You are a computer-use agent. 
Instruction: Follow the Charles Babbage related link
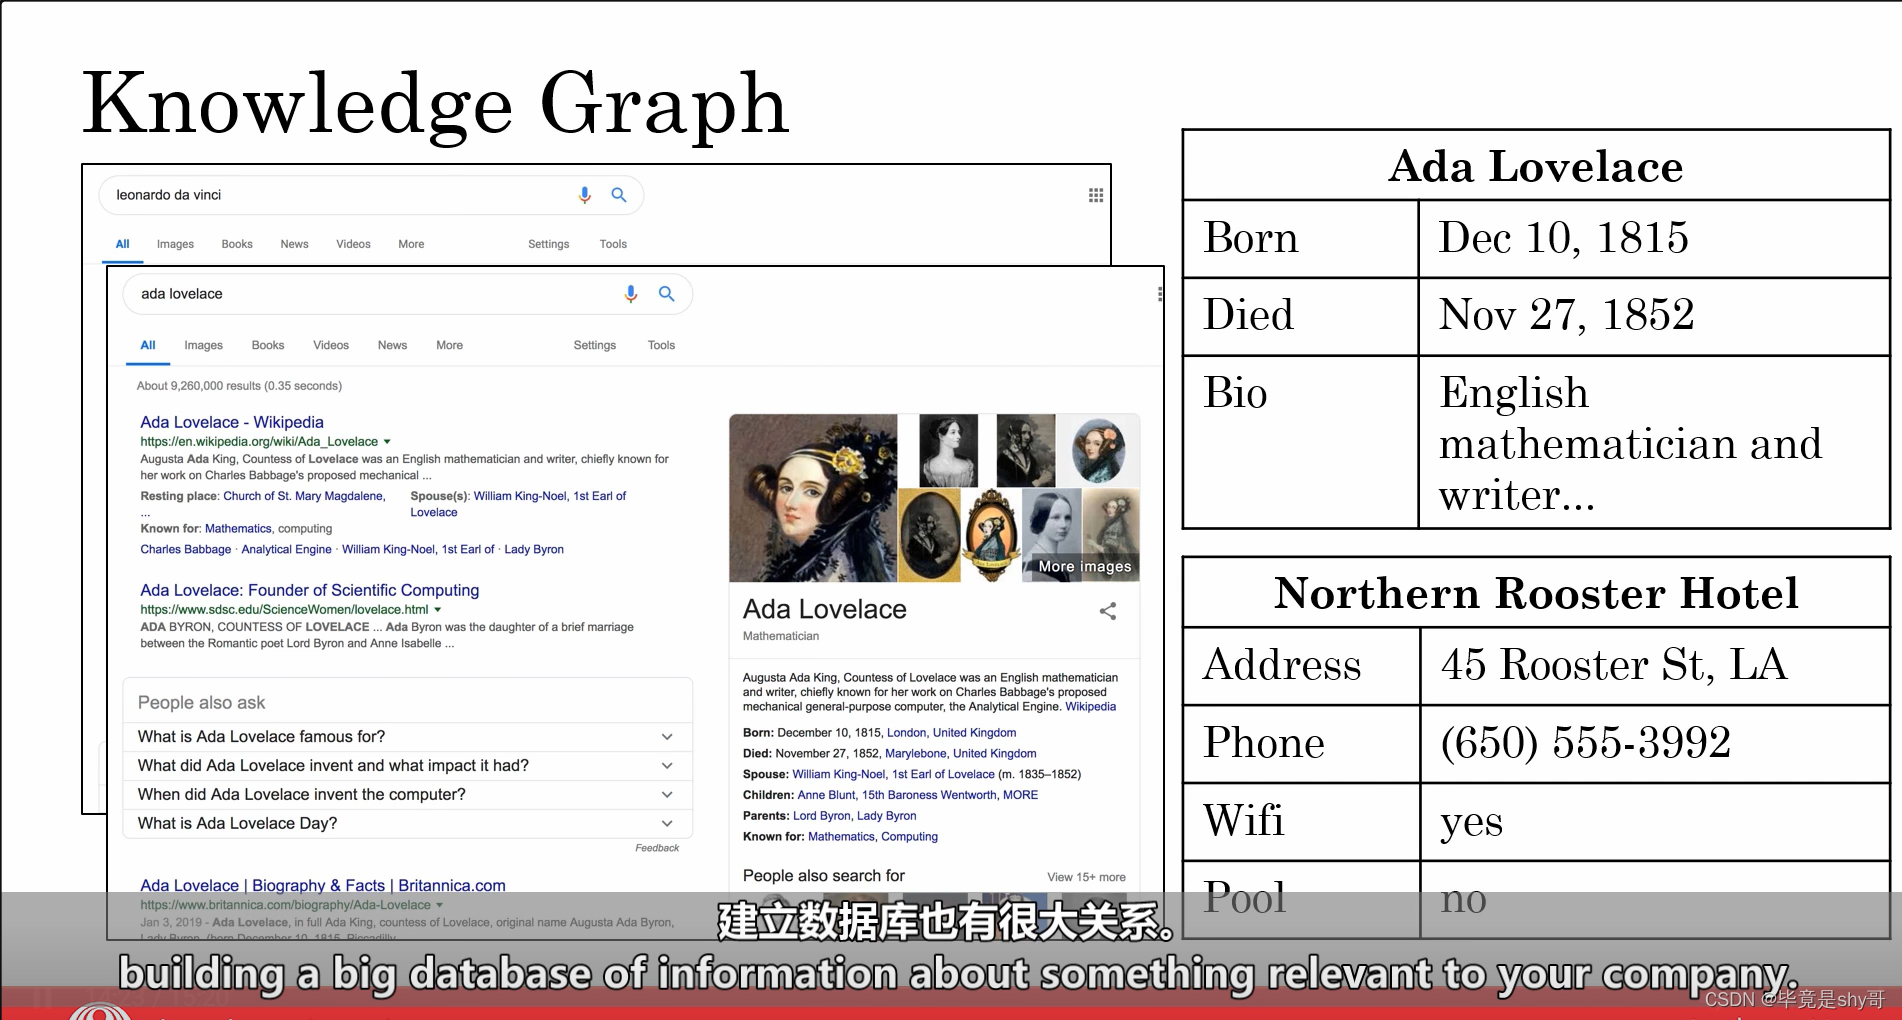tap(186, 549)
